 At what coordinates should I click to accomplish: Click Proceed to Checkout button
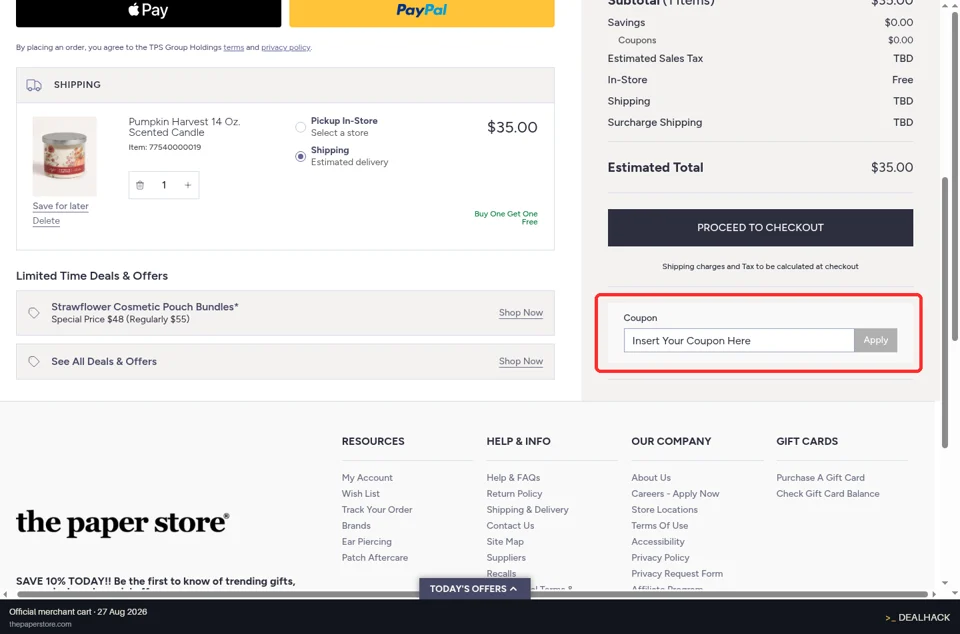coord(760,228)
